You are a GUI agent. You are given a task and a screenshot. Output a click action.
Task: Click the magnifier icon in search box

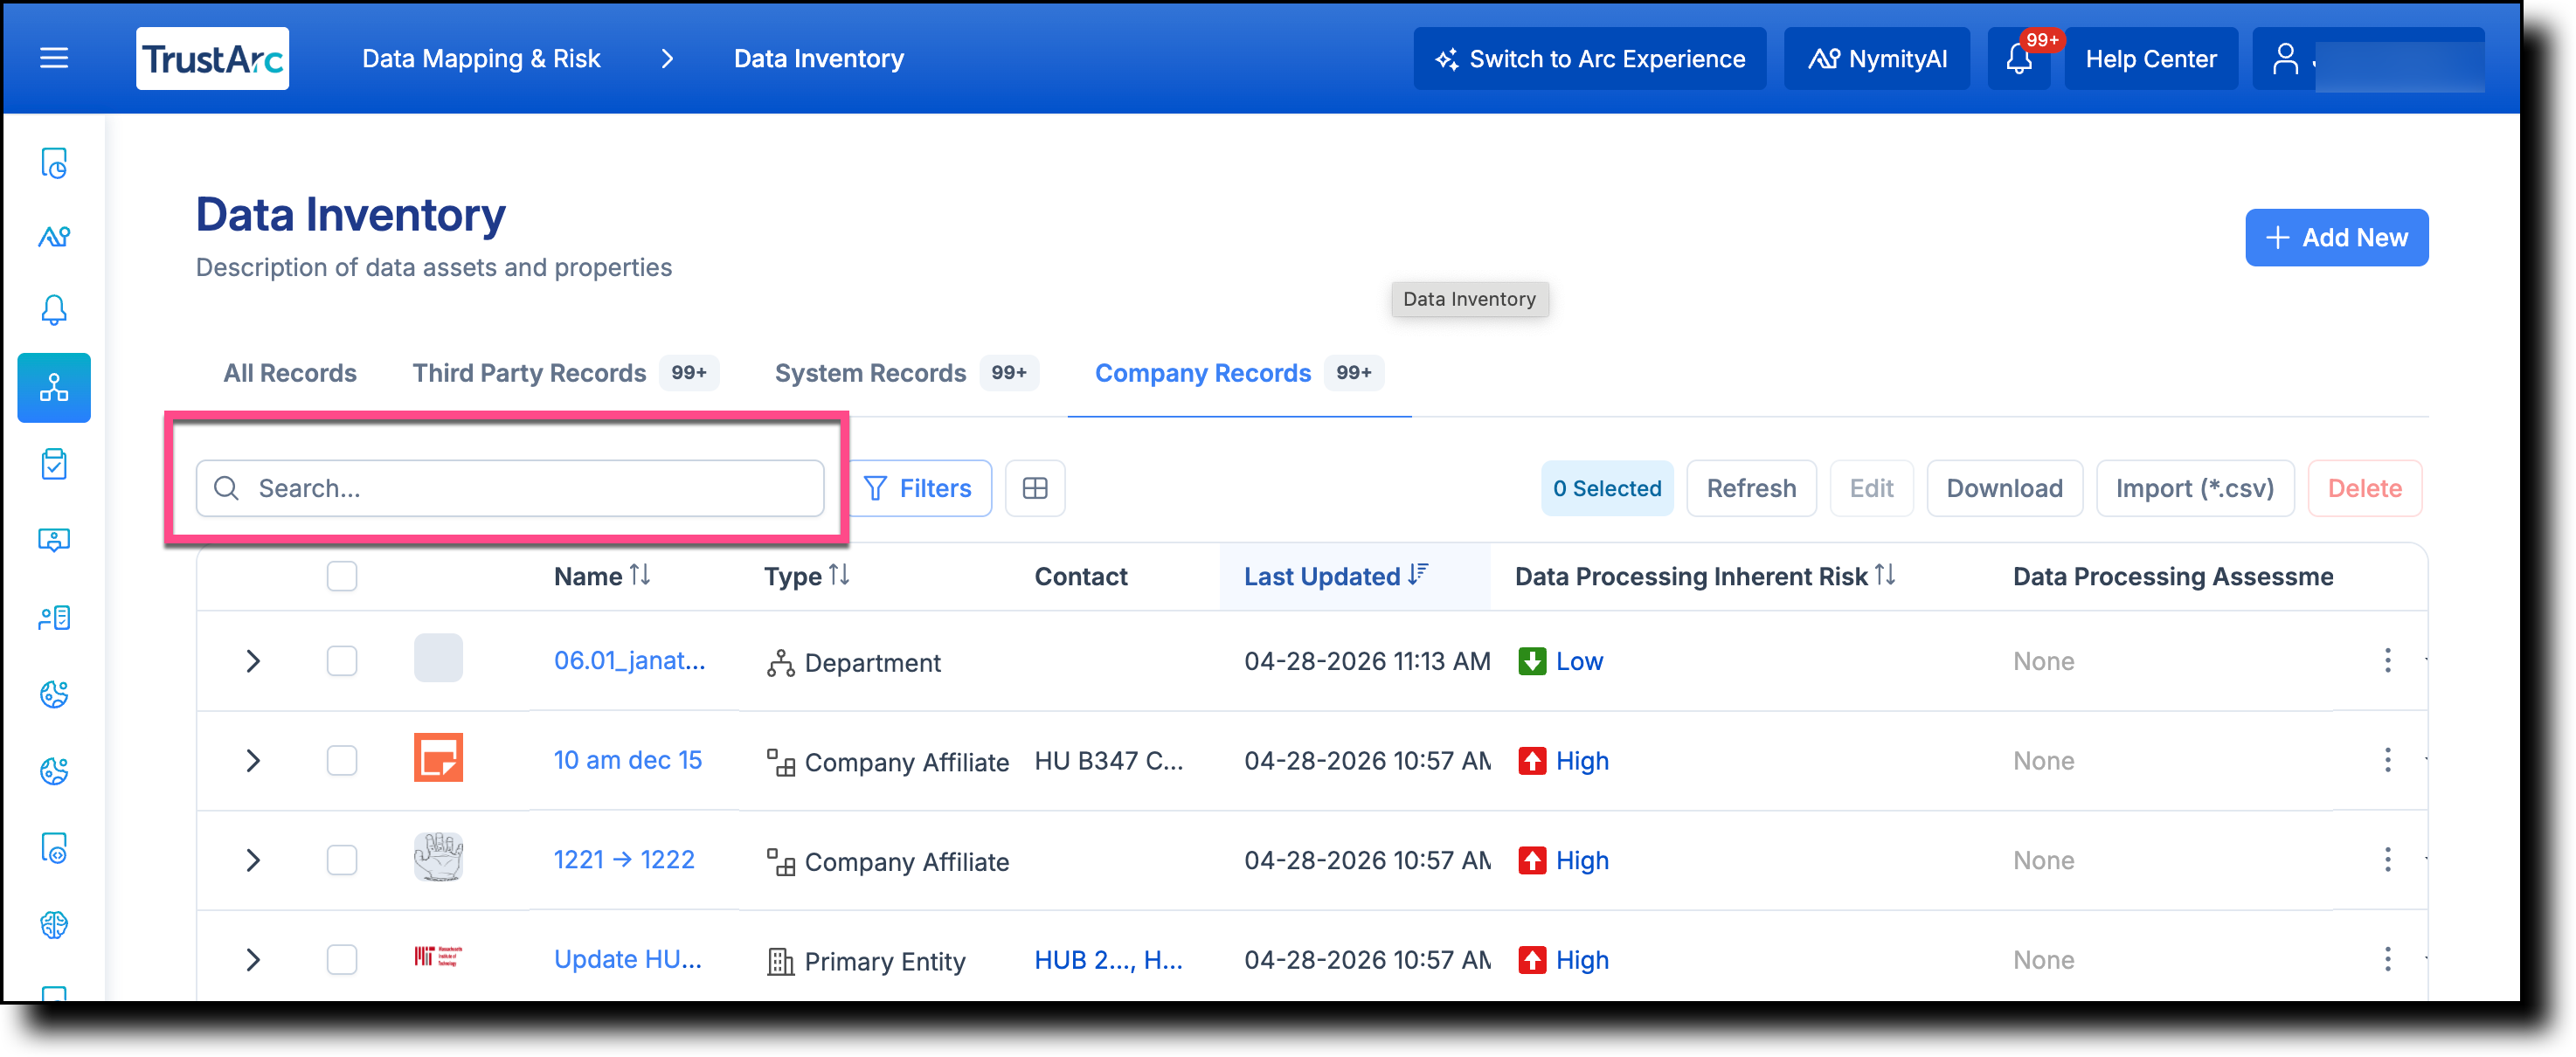click(227, 488)
